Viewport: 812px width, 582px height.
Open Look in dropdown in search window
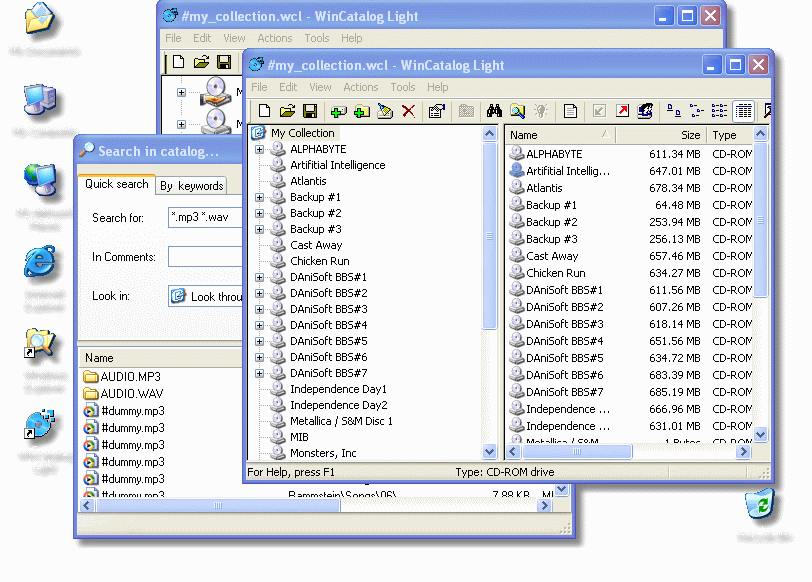[x=205, y=296]
